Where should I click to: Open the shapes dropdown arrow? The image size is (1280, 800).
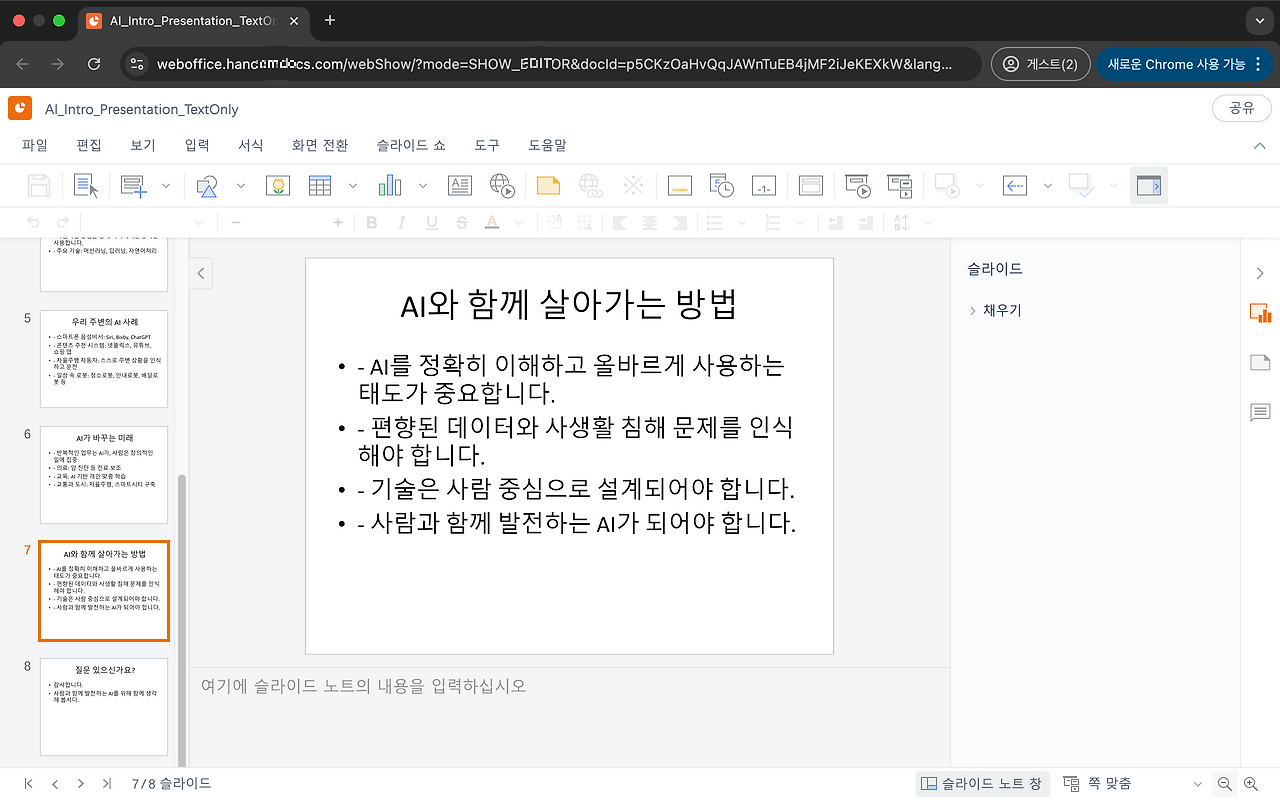point(240,185)
